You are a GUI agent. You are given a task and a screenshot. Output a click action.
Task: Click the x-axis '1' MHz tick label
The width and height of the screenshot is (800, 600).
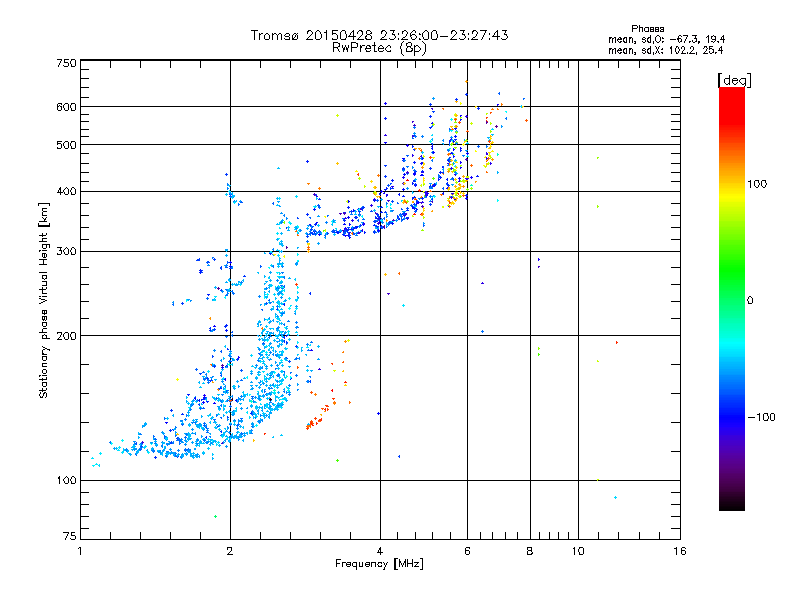pos(80,551)
